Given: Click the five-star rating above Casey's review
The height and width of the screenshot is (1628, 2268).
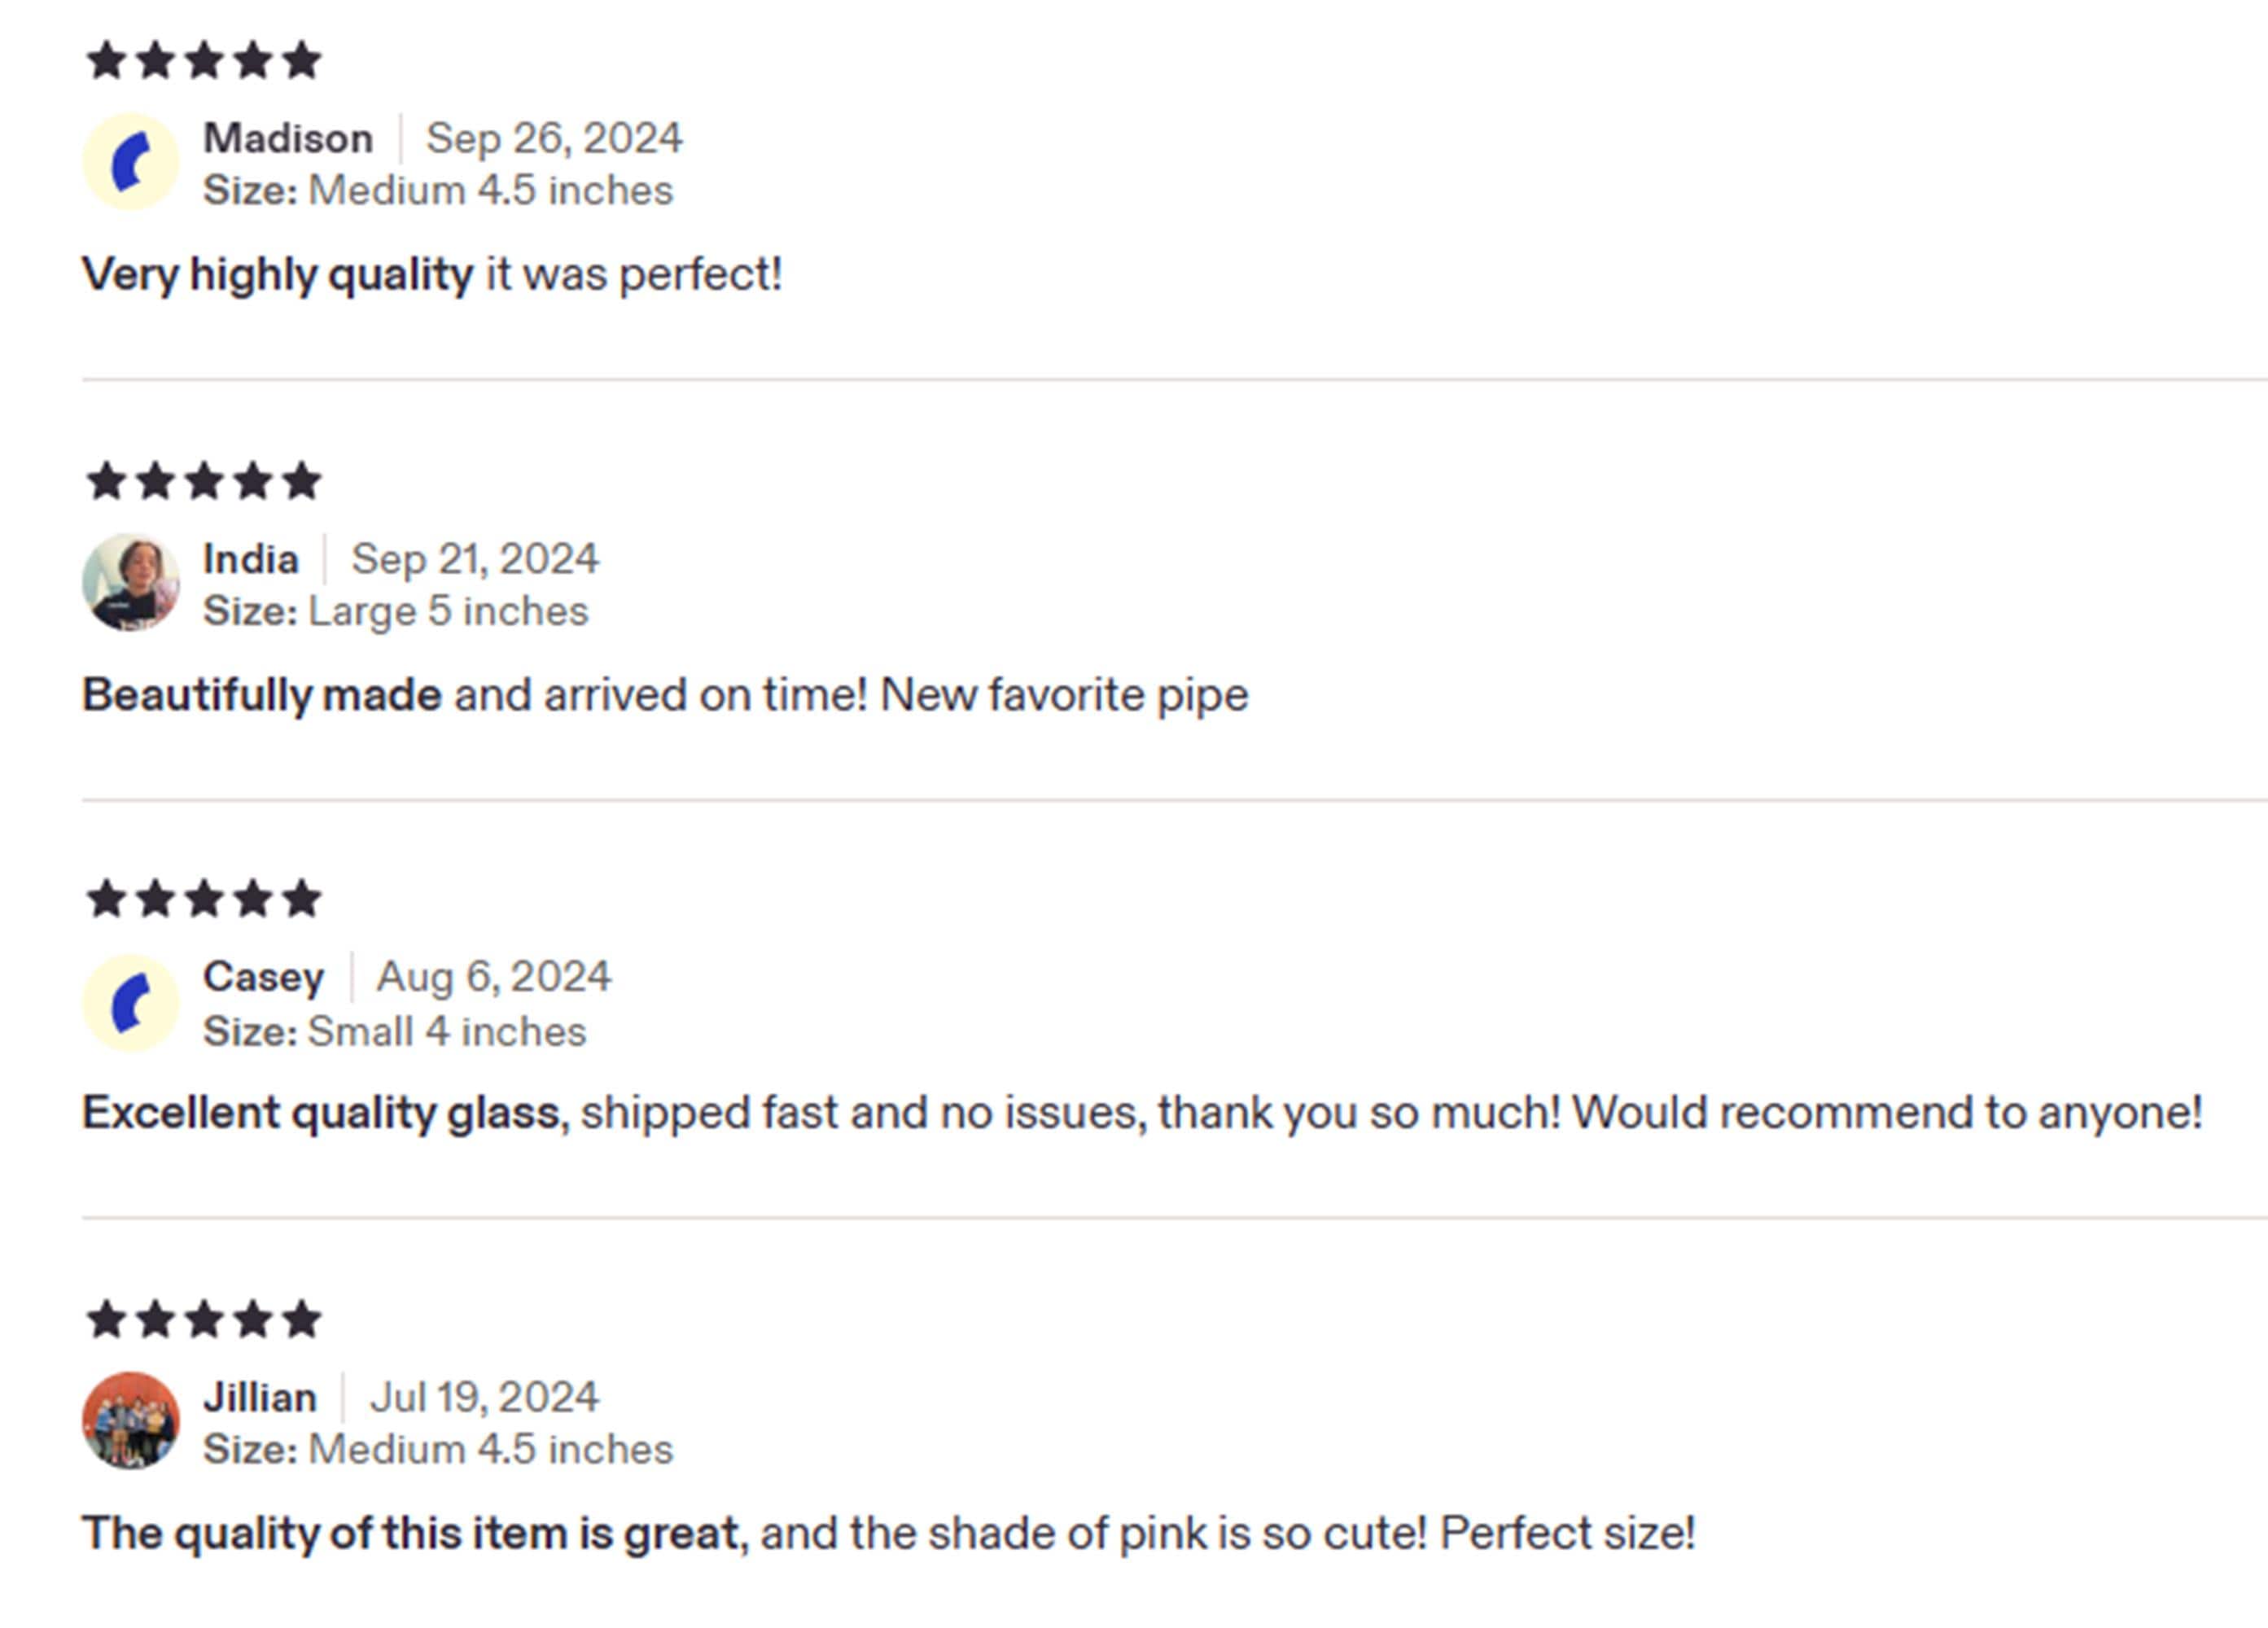Looking at the screenshot, I should click(x=204, y=899).
